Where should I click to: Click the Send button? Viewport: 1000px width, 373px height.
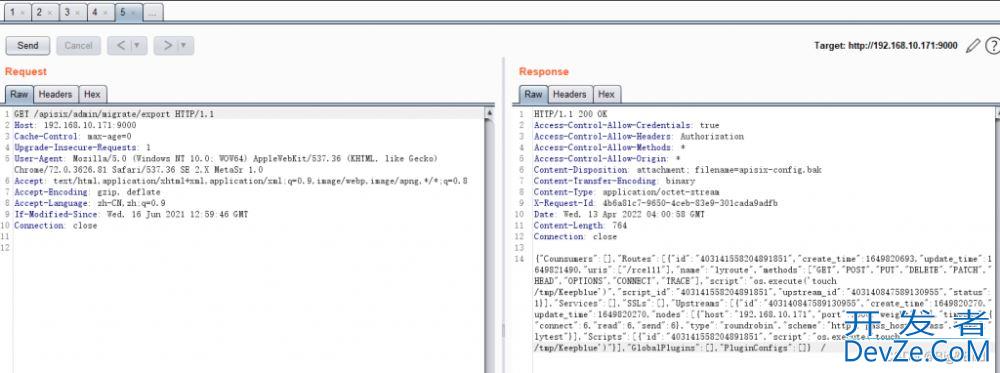(27, 45)
